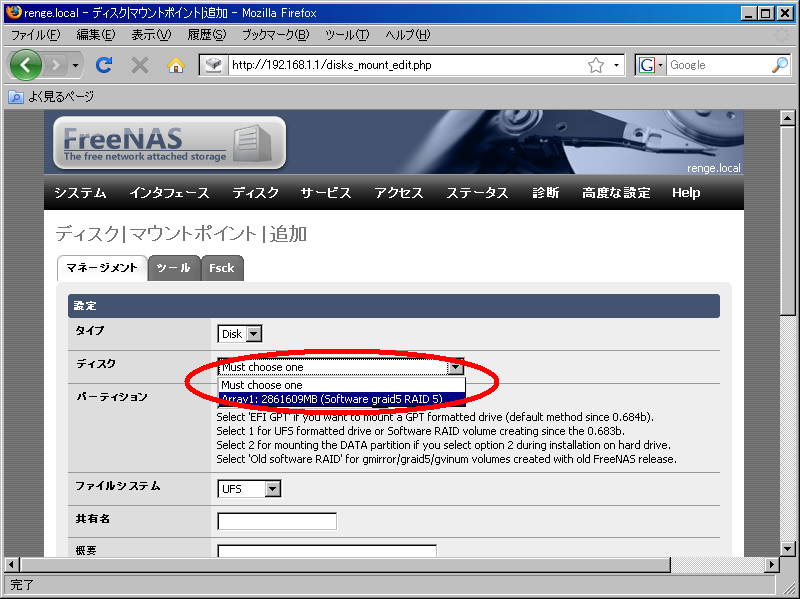Minimize the Firefox window
The image size is (800, 599).
[x=748, y=13]
